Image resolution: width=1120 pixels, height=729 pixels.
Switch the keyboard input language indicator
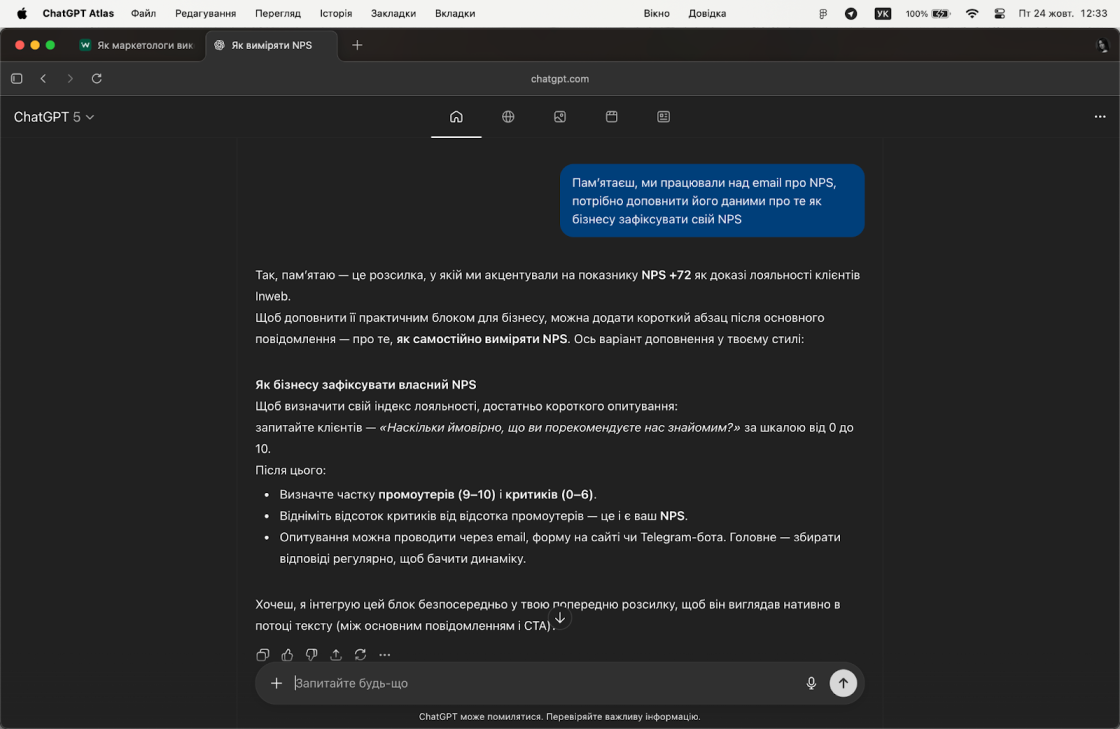tap(882, 14)
